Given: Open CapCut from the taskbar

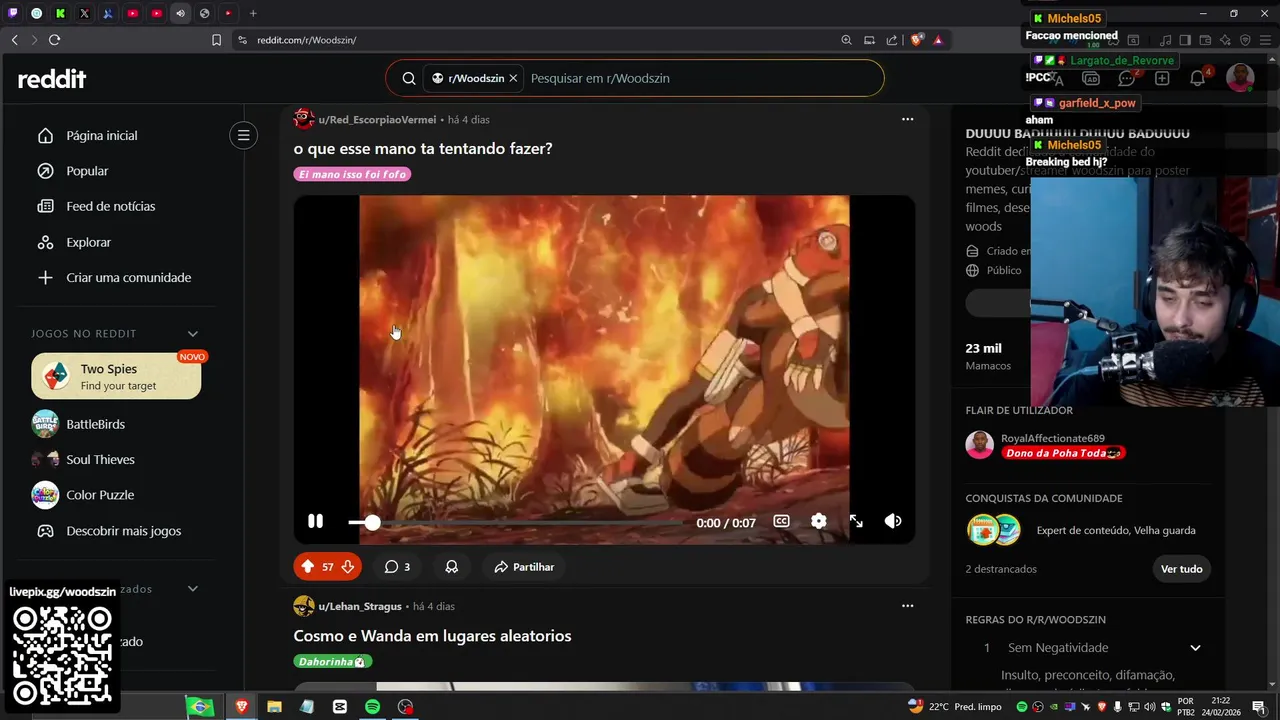Looking at the screenshot, I should (x=340, y=706).
